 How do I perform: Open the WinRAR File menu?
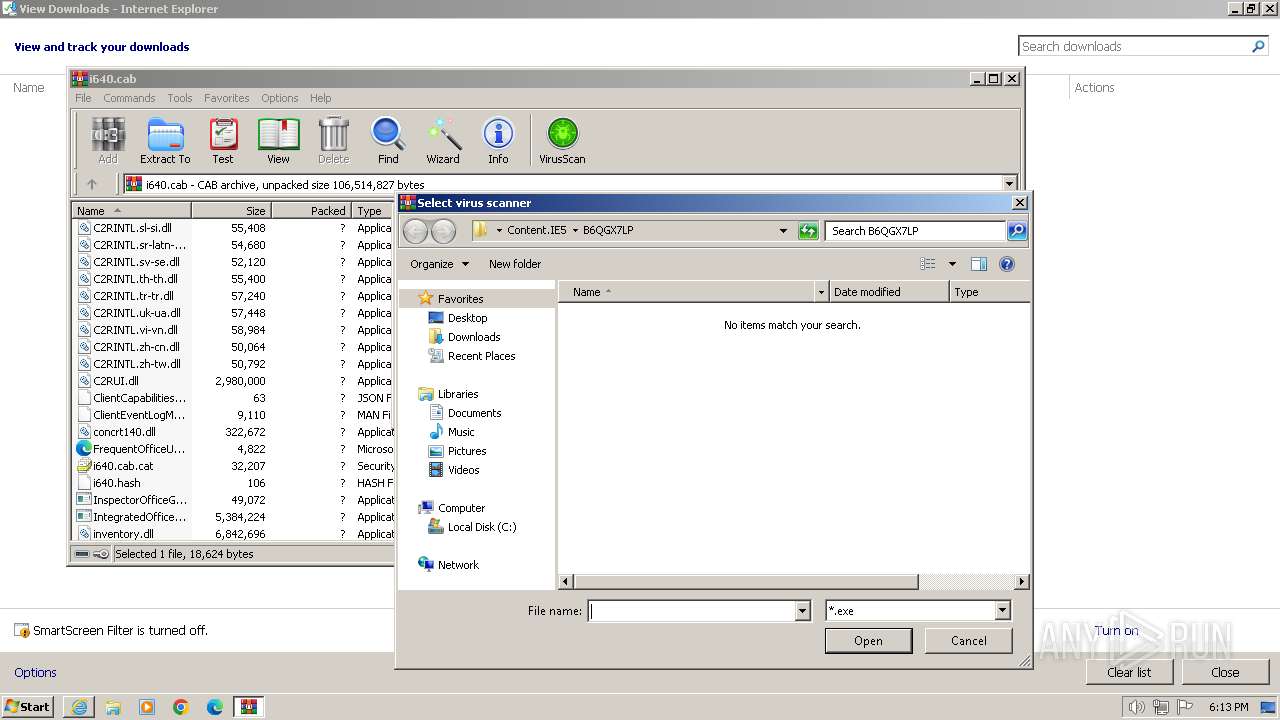coord(83,98)
